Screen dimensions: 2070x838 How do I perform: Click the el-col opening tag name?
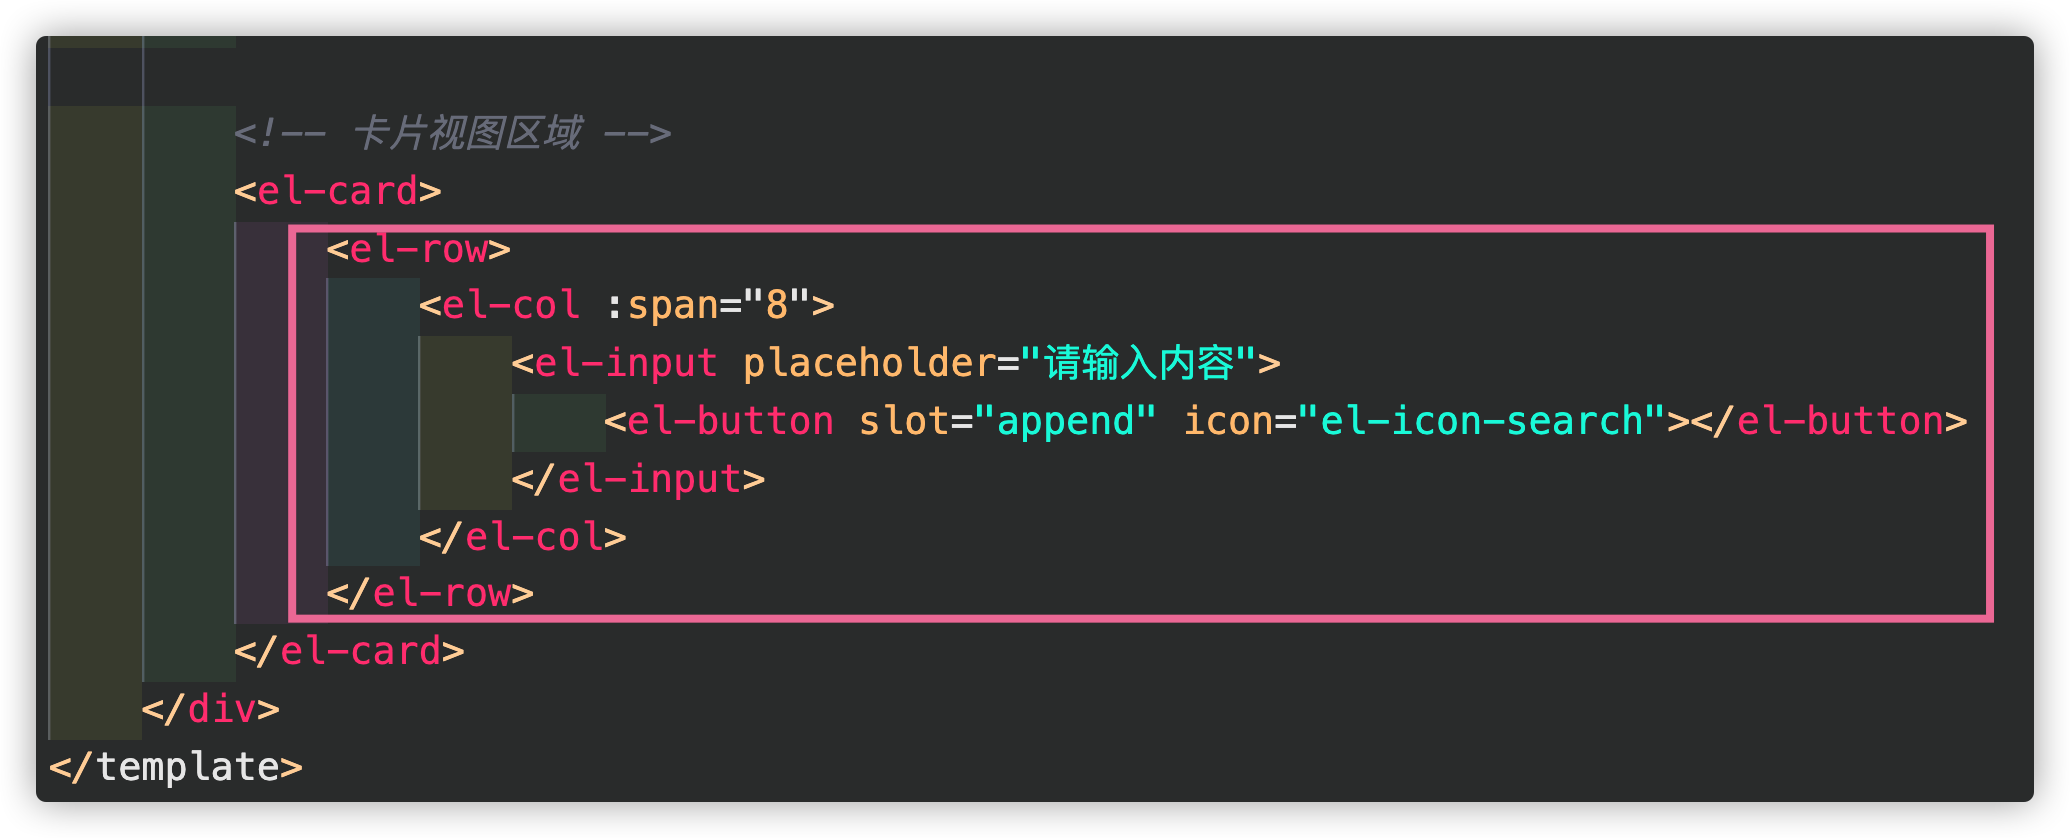click(511, 305)
